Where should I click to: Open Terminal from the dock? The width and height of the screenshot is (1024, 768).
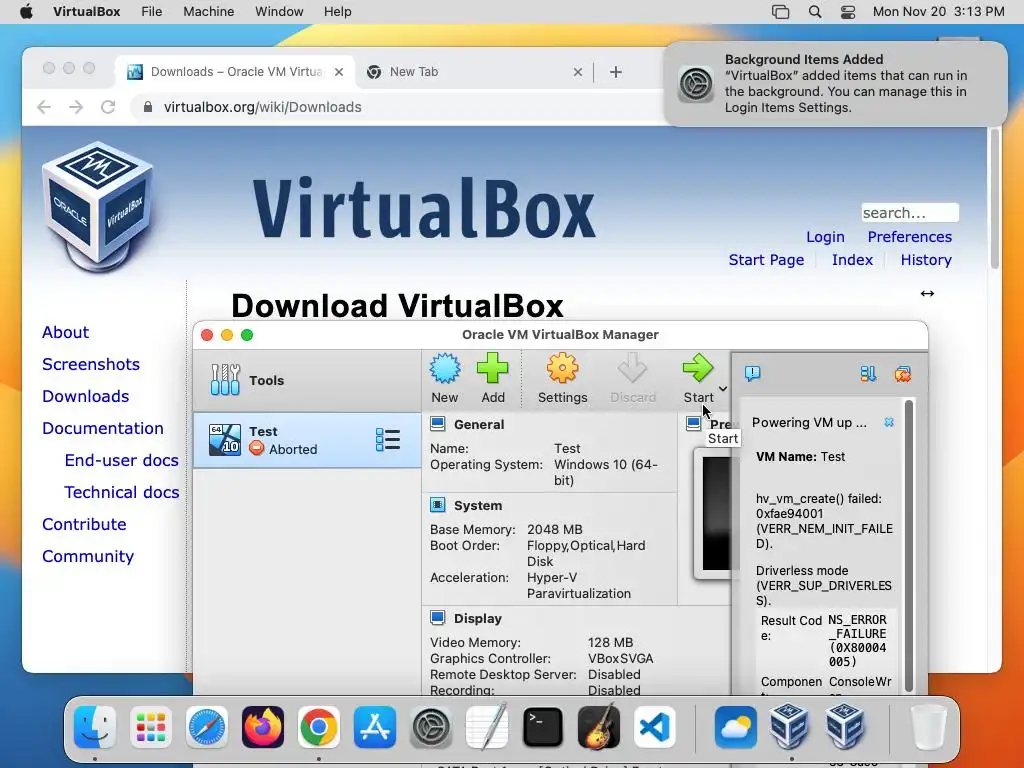tap(543, 727)
